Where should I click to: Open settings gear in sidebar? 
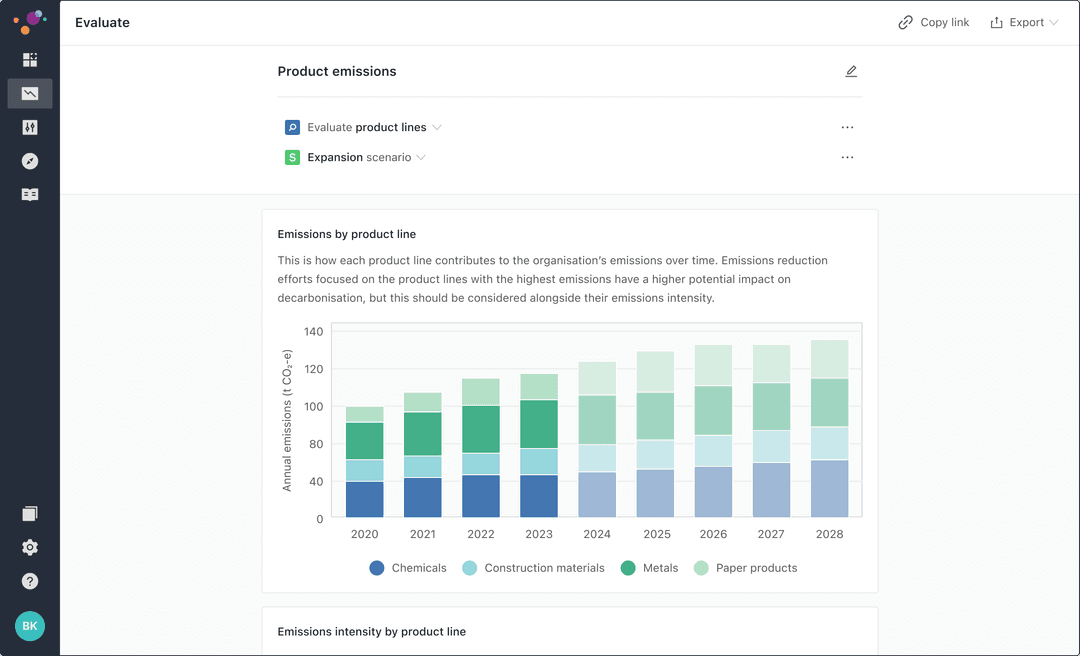(30, 547)
